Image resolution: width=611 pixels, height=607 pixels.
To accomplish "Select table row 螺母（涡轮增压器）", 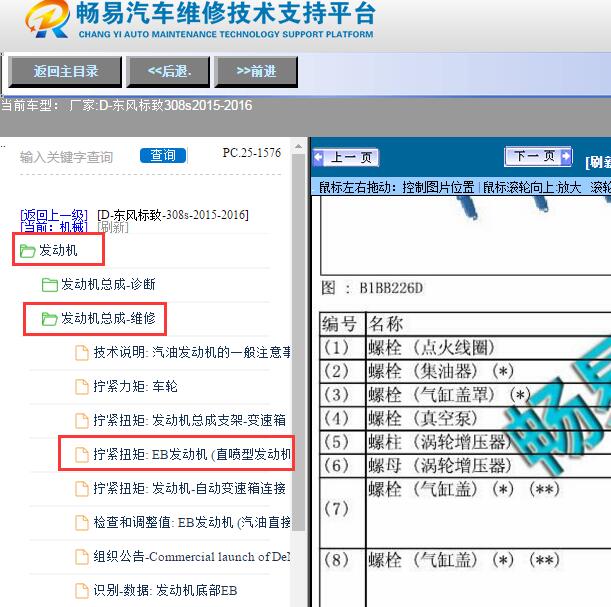I will coord(465,466).
